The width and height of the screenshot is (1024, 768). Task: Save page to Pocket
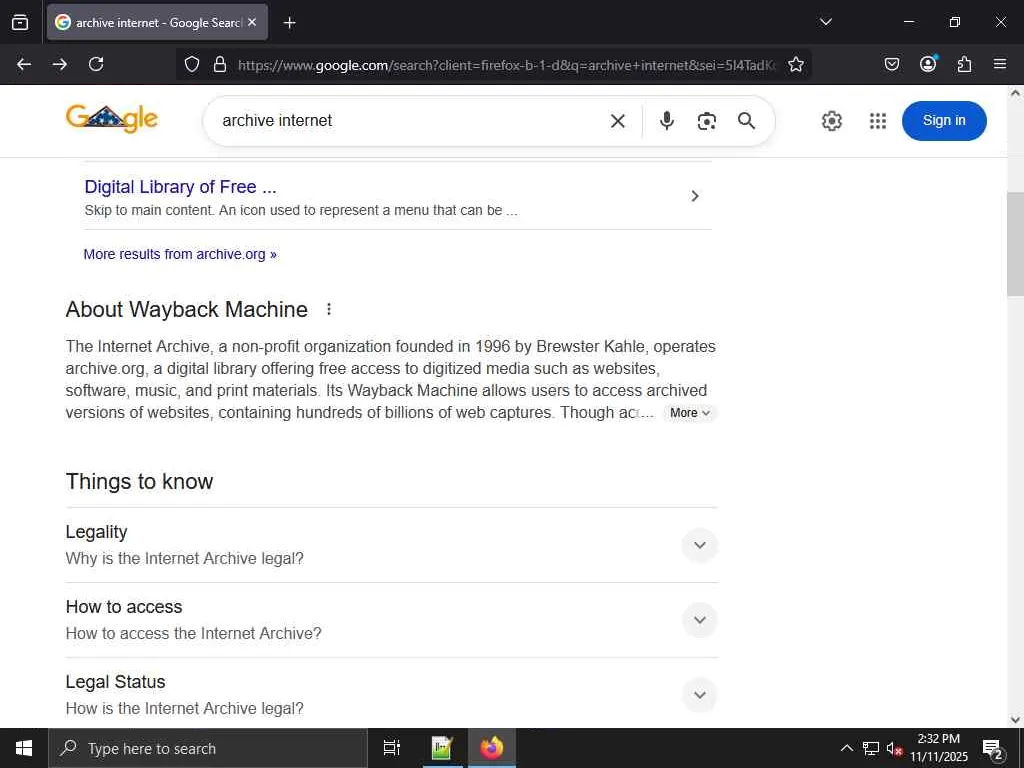(x=891, y=64)
